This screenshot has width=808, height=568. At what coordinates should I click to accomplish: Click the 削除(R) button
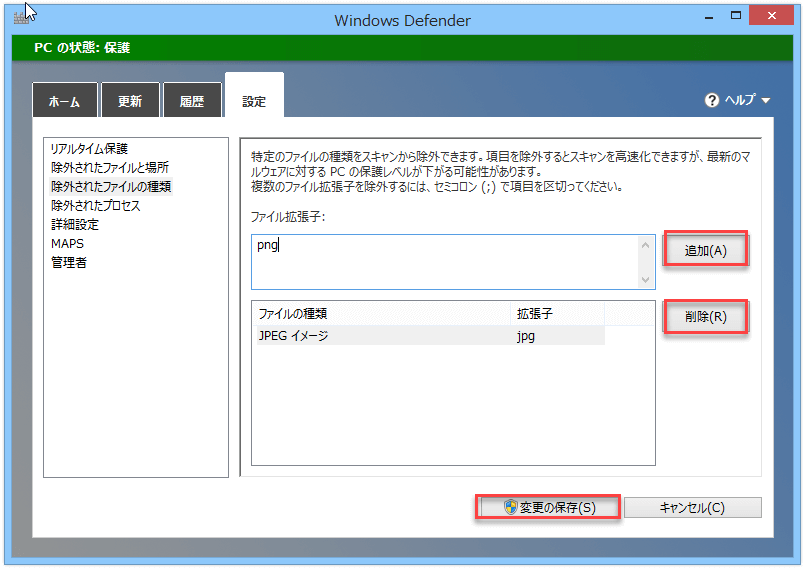click(x=705, y=316)
